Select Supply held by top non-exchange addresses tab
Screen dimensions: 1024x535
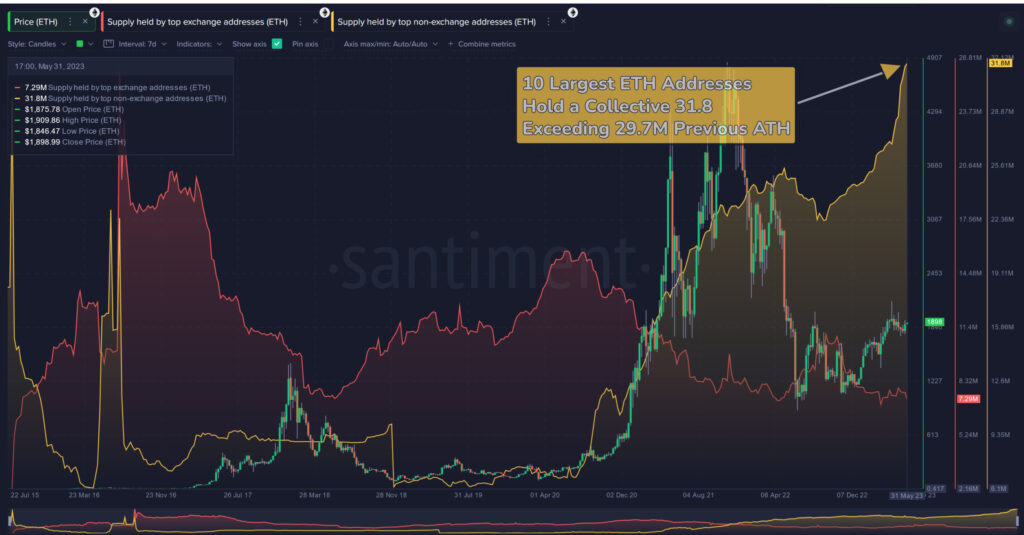tap(436, 22)
